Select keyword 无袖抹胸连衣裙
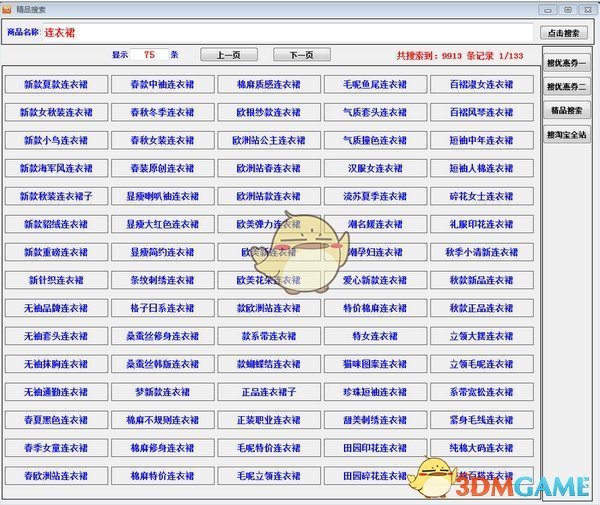The image size is (600, 505). click(x=56, y=363)
